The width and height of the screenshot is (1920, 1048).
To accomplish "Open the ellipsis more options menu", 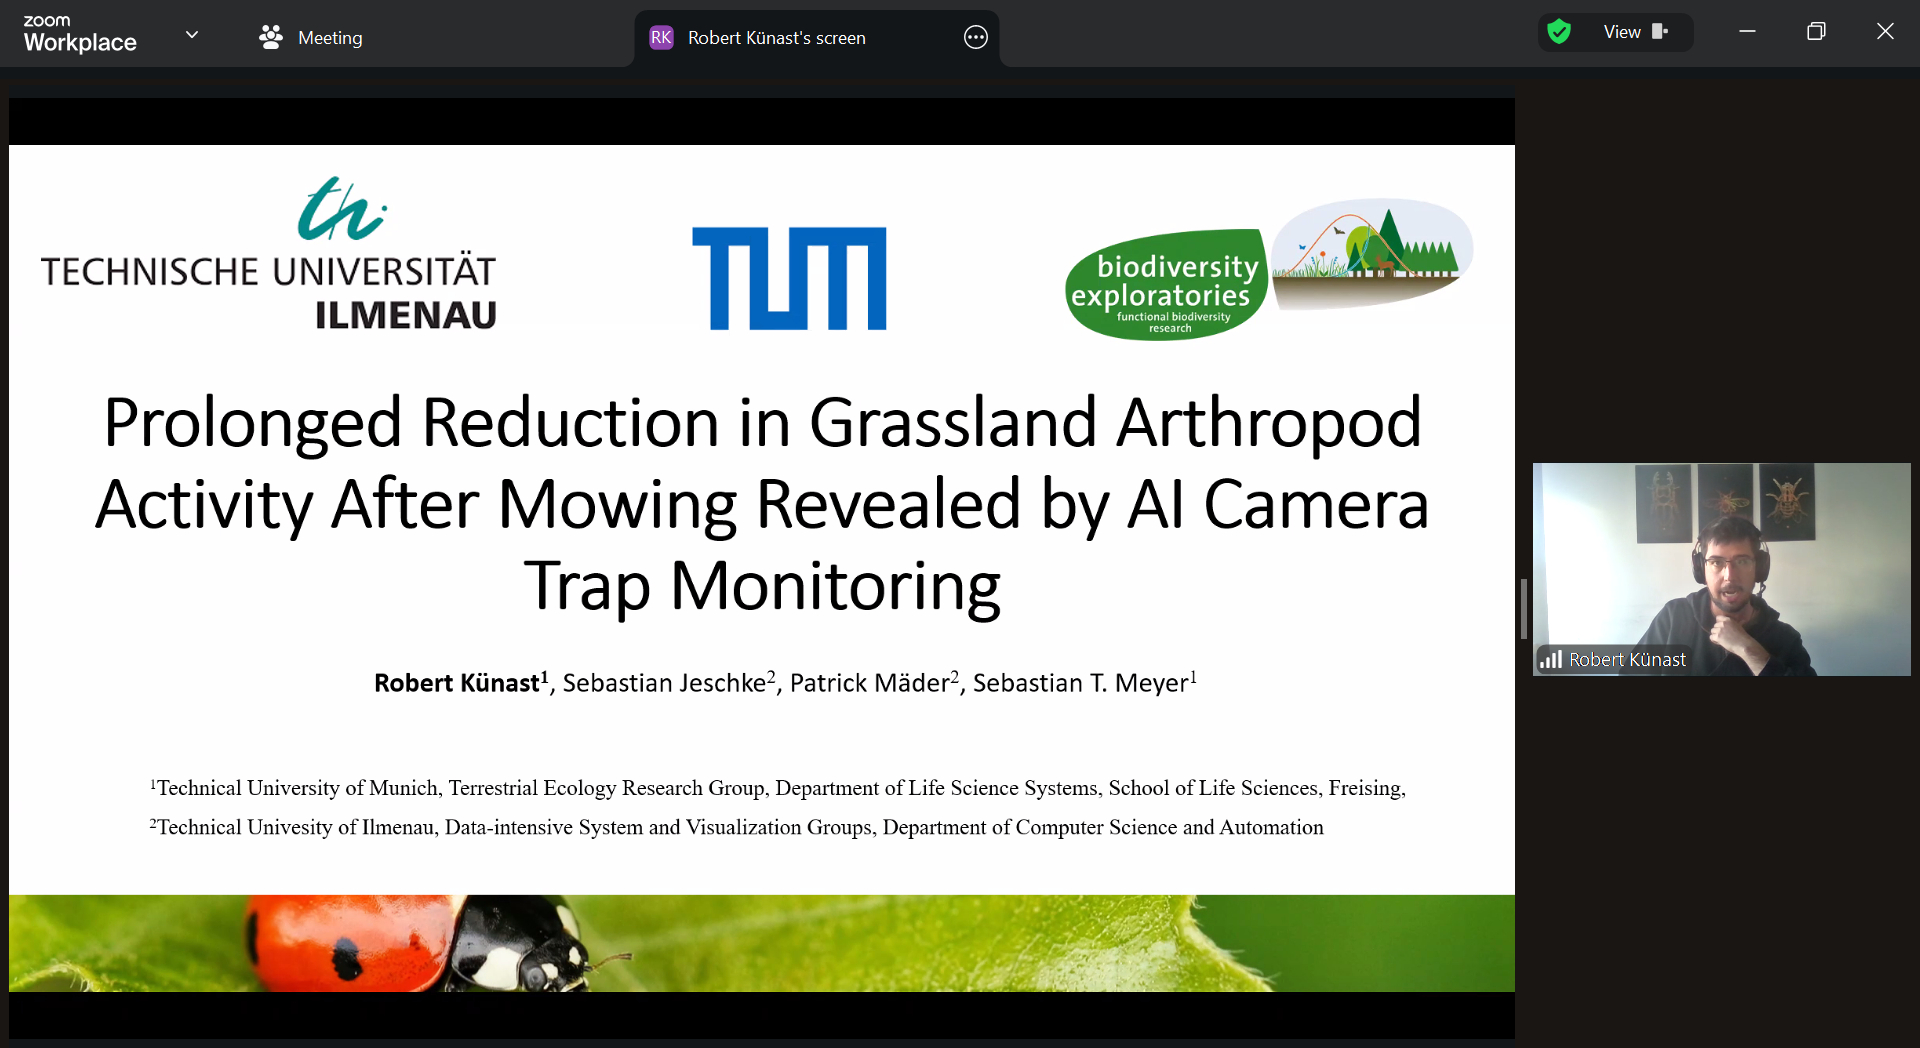I will point(975,38).
